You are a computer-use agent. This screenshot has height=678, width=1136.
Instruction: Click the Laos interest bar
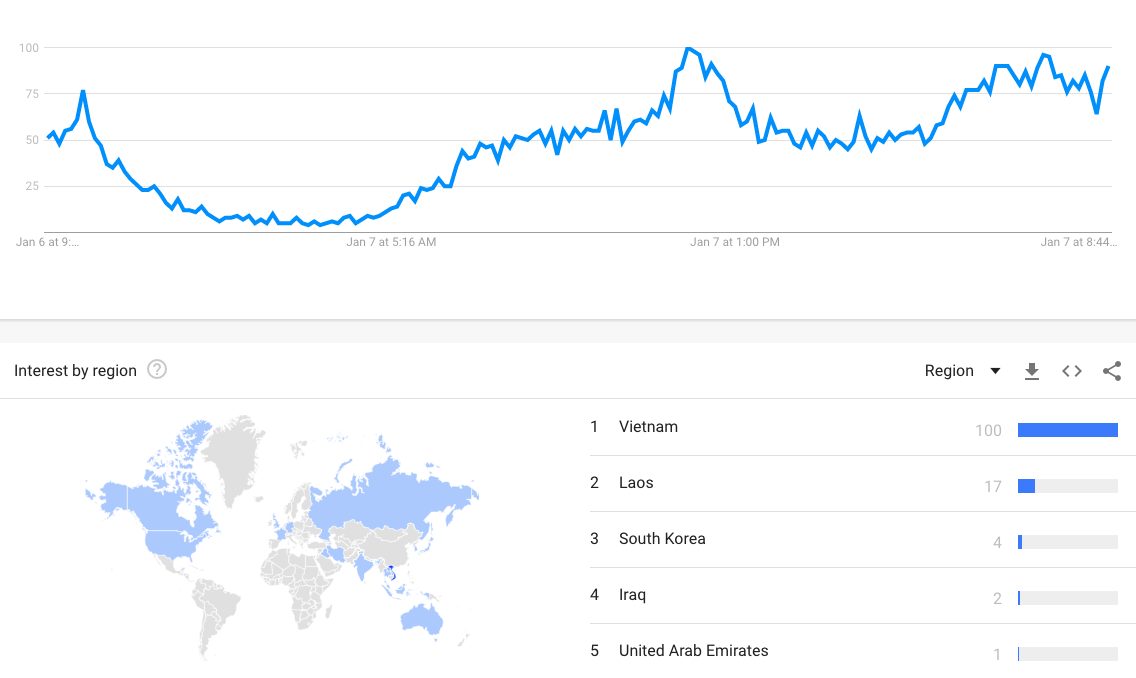pos(1067,486)
